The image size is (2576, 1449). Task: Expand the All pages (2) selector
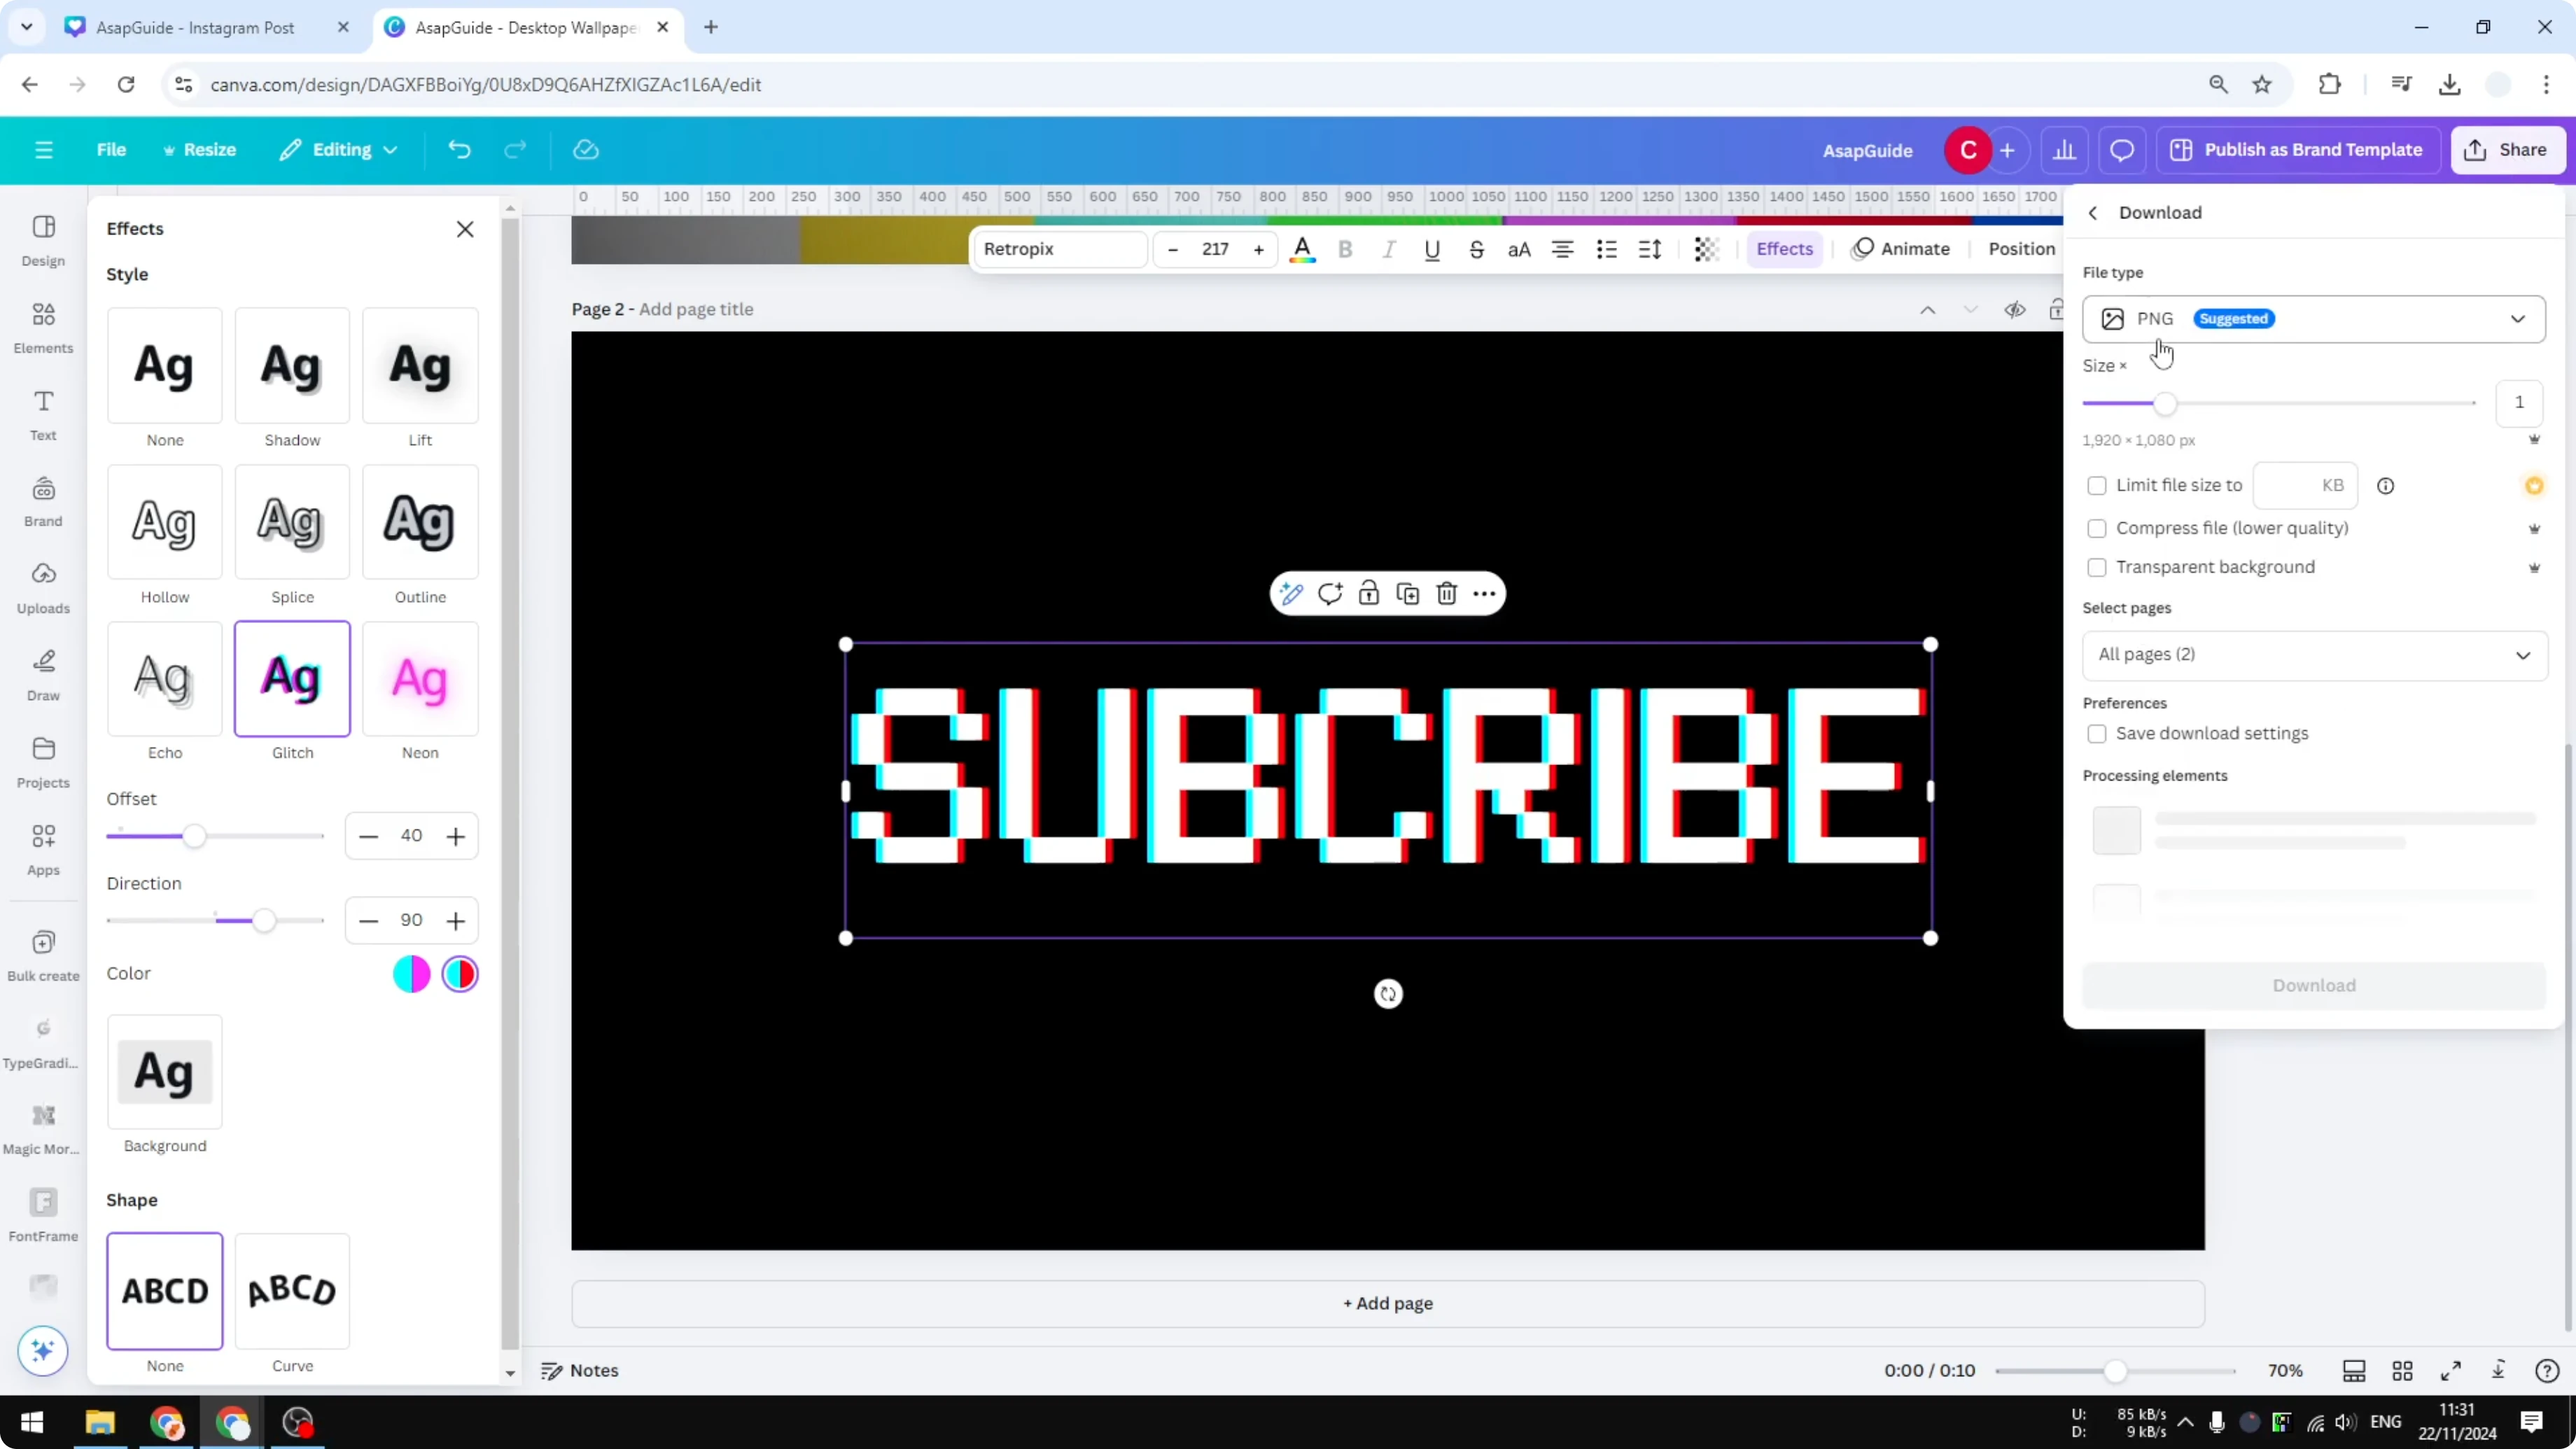[2313, 655]
